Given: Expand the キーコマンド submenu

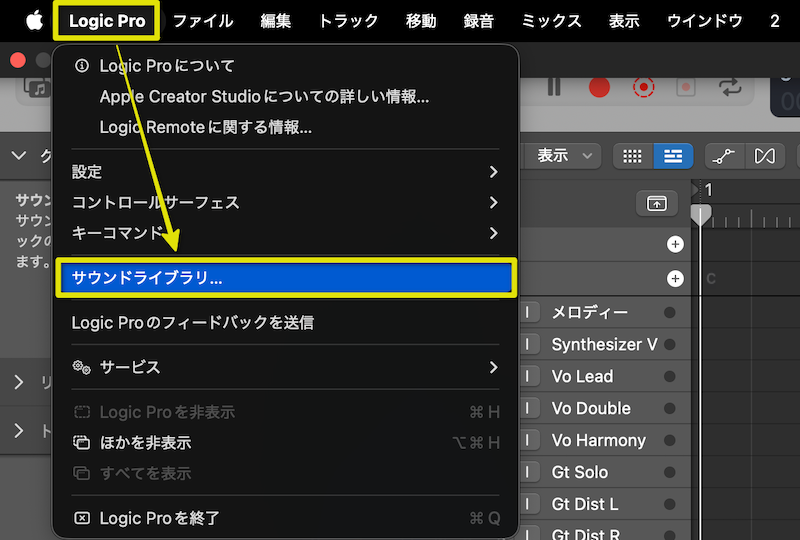Looking at the screenshot, I should (286, 233).
